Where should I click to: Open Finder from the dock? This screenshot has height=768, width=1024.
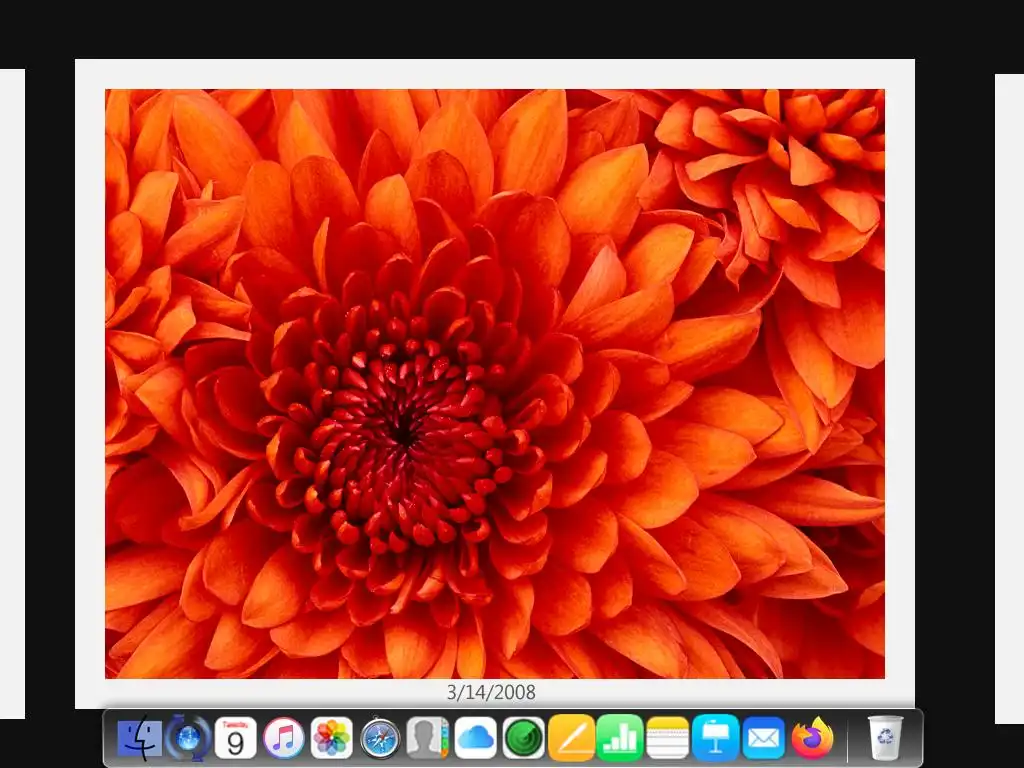tap(140, 739)
